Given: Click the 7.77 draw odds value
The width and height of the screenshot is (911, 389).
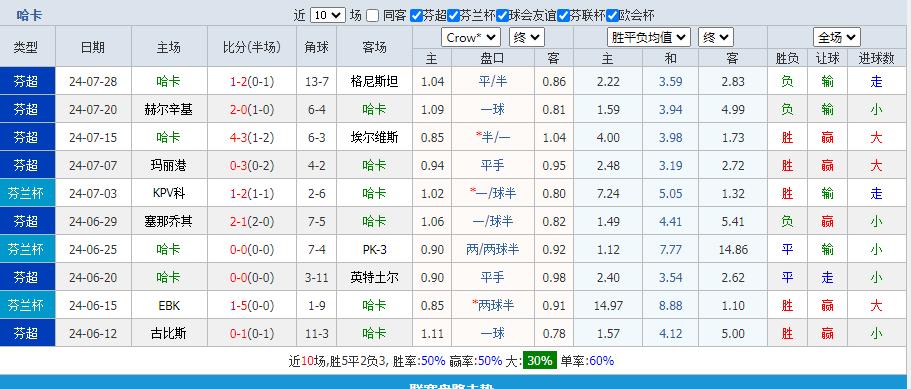Looking at the screenshot, I should pos(670,250).
